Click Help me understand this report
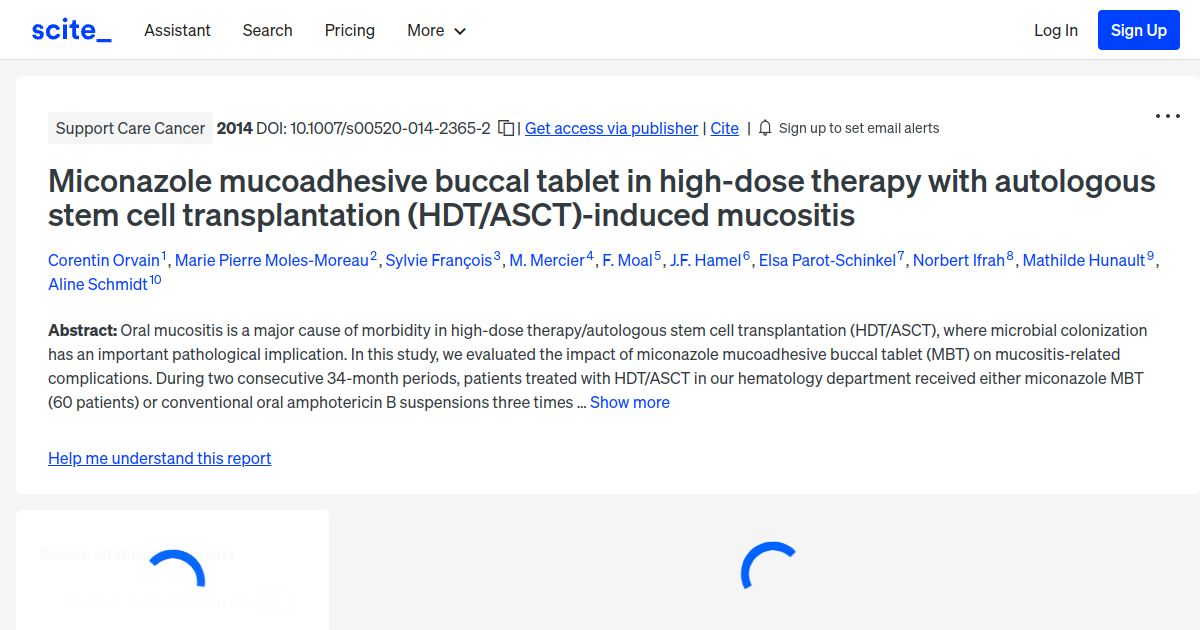The image size is (1200, 630). pos(159,458)
